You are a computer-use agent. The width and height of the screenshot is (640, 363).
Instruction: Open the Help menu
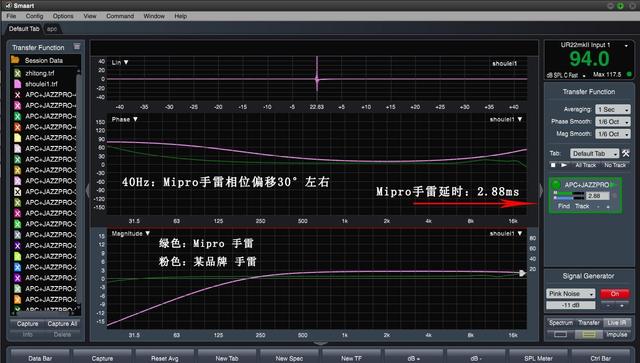click(x=180, y=16)
